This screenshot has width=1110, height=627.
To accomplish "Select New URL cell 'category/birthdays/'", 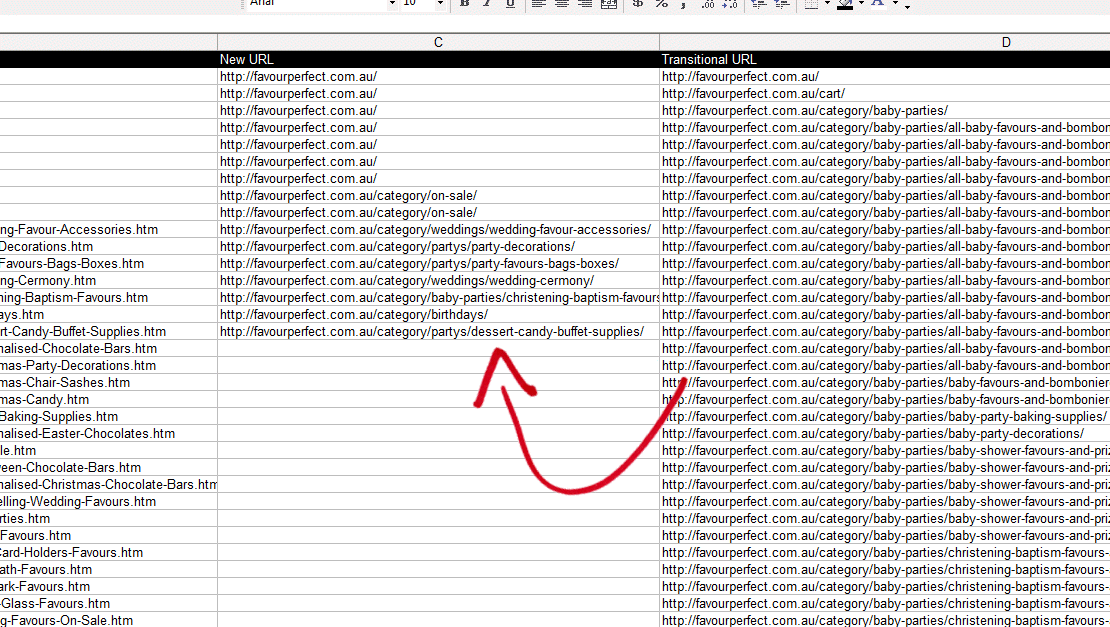I will [x=438, y=314].
